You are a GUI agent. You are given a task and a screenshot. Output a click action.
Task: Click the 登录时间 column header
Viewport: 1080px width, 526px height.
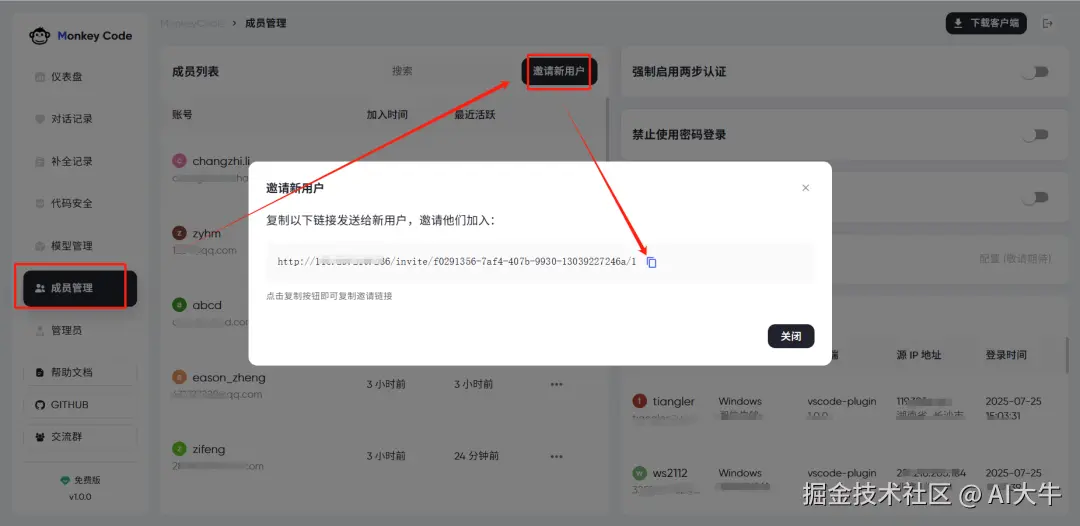(x=1006, y=355)
